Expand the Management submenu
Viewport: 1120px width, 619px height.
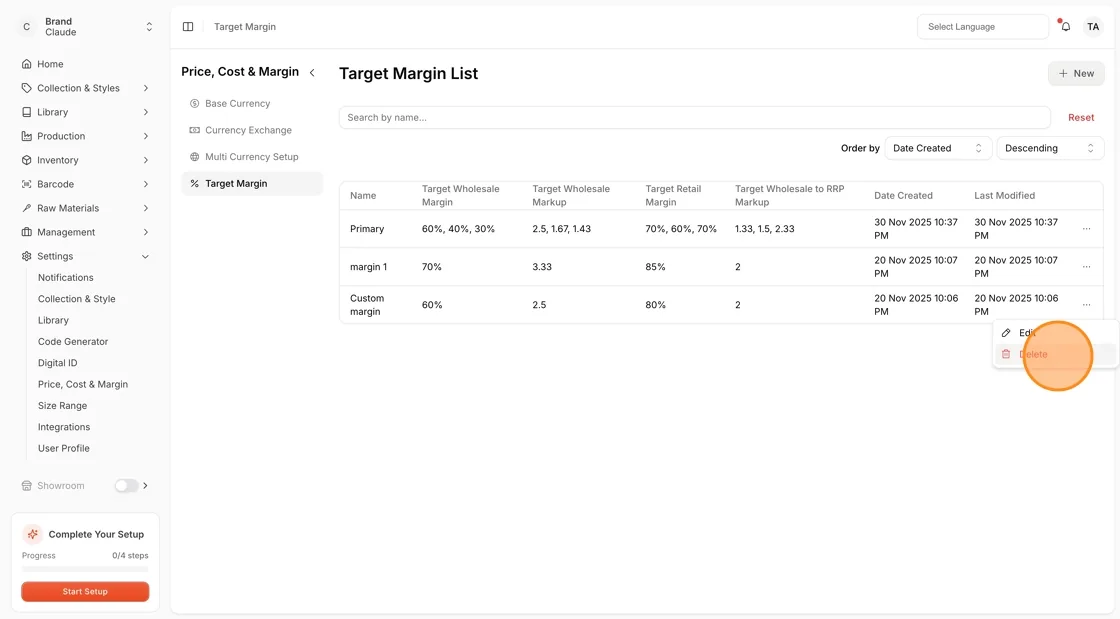pos(146,232)
